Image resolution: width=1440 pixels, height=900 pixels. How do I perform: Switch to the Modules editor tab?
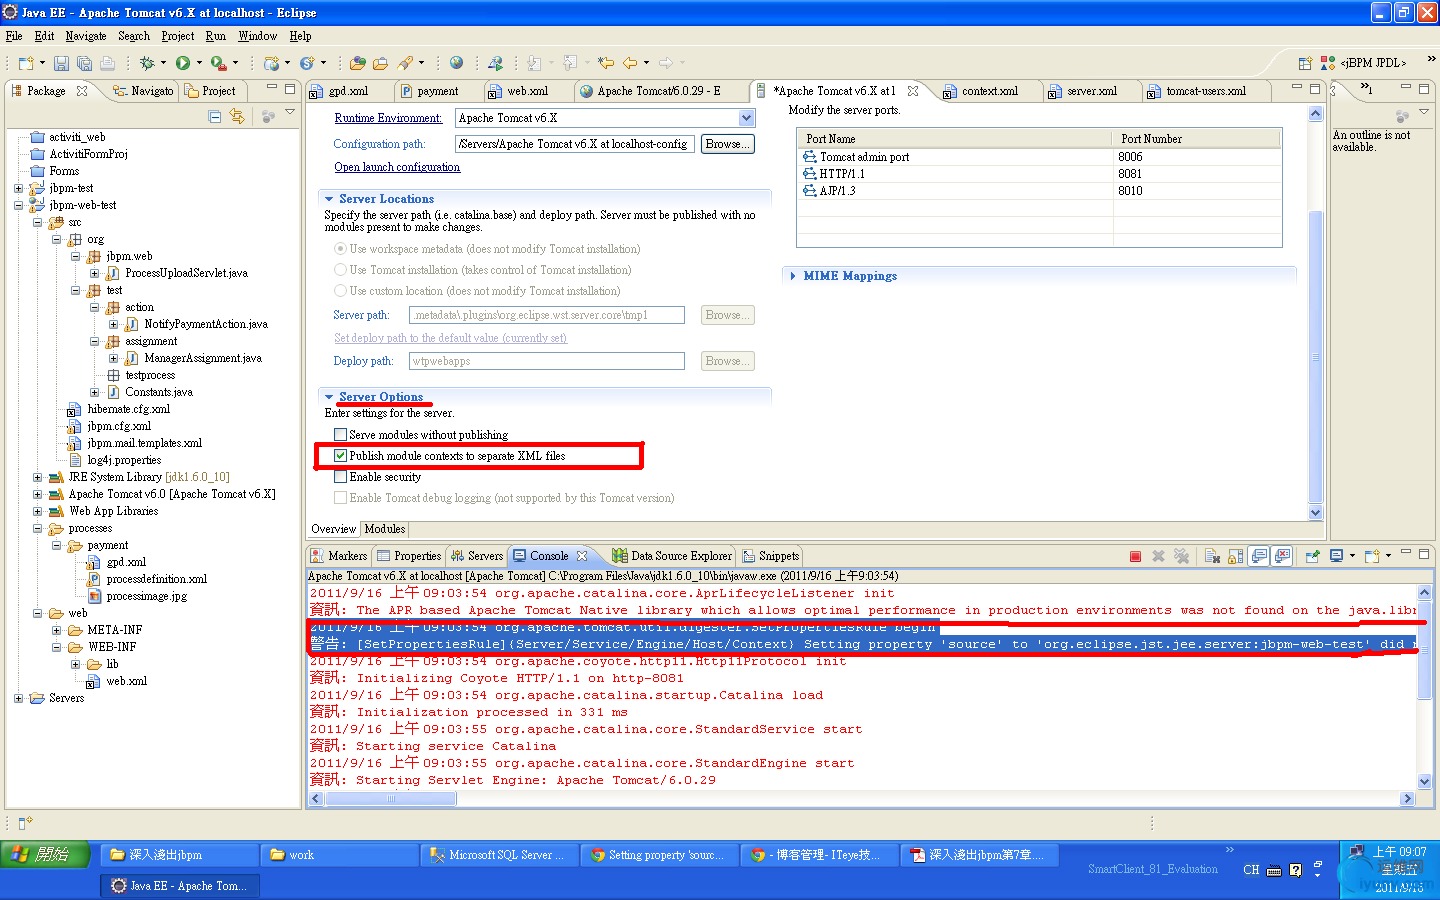(385, 529)
